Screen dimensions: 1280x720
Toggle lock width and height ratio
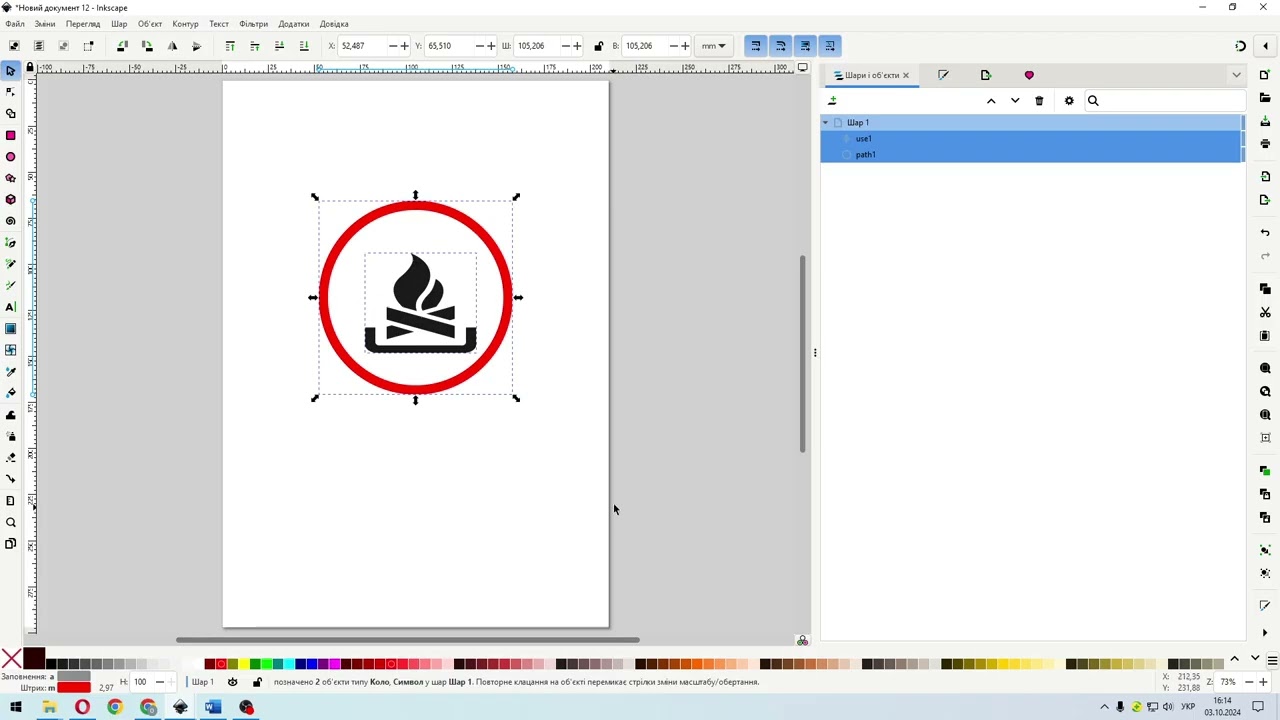coord(599,46)
